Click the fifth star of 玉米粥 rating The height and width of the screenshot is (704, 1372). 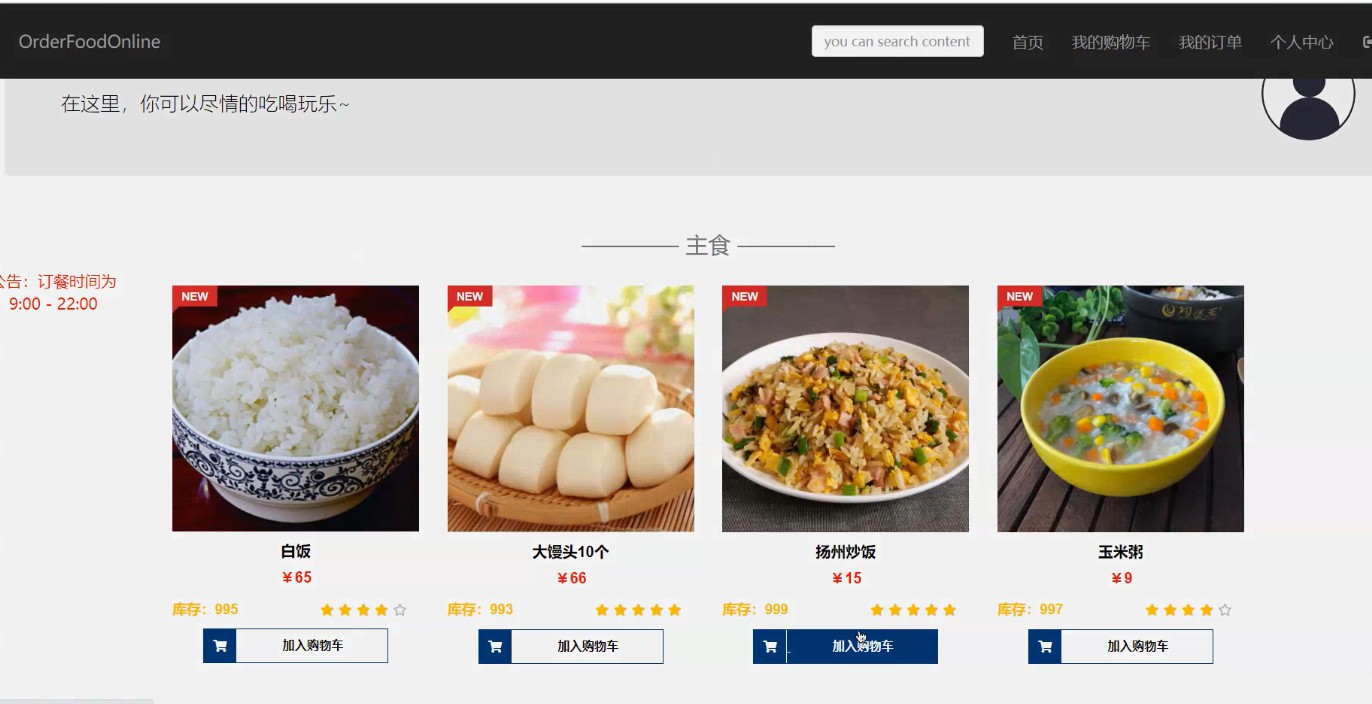pyautogui.click(x=1225, y=610)
